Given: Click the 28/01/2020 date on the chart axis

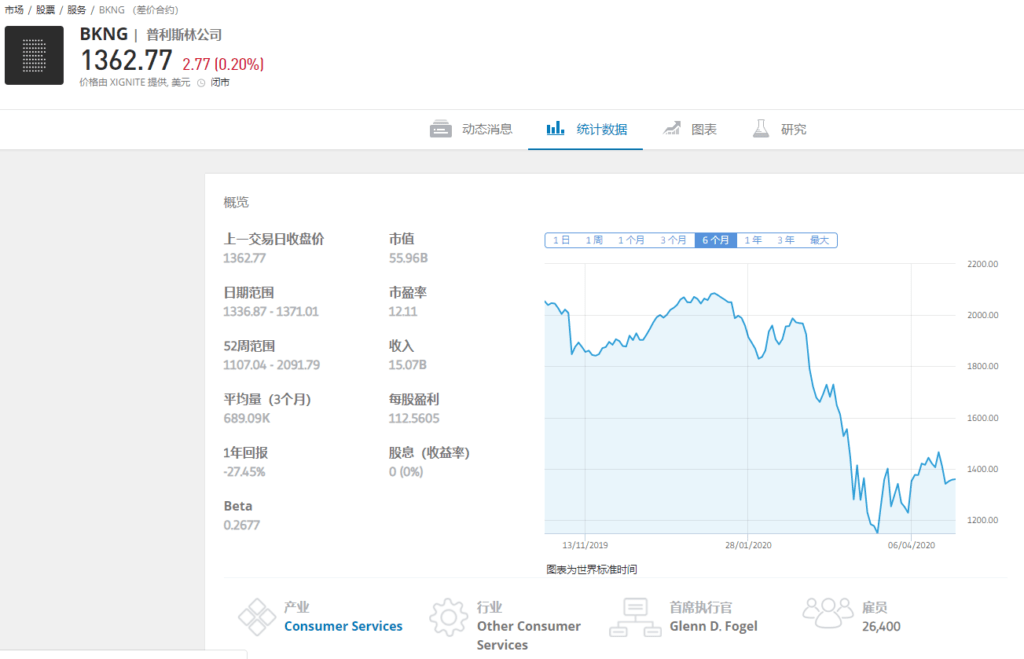Looking at the screenshot, I should click(748, 545).
